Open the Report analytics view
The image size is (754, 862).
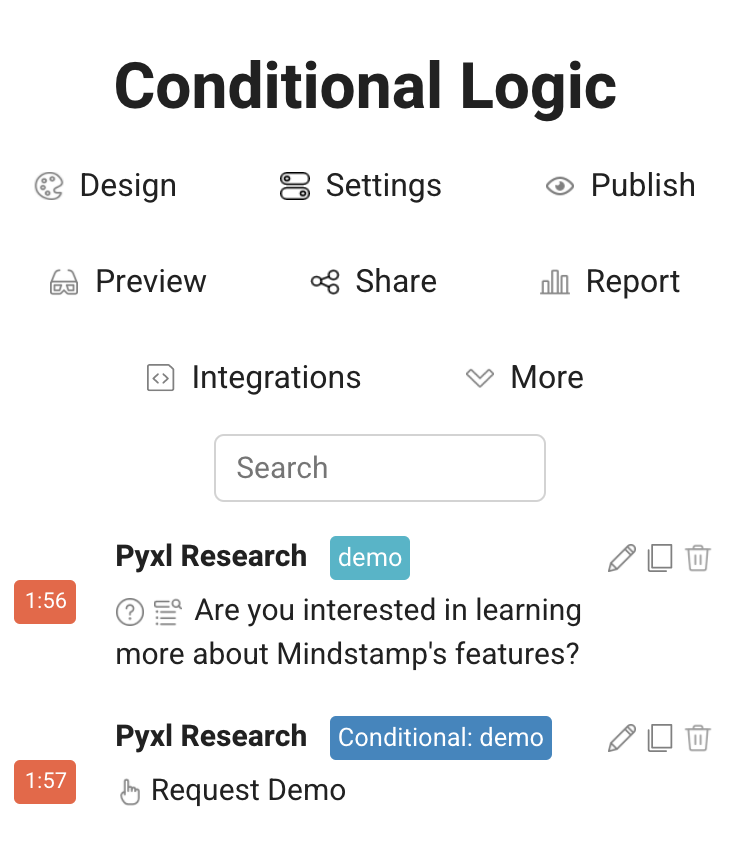coord(610,282)
